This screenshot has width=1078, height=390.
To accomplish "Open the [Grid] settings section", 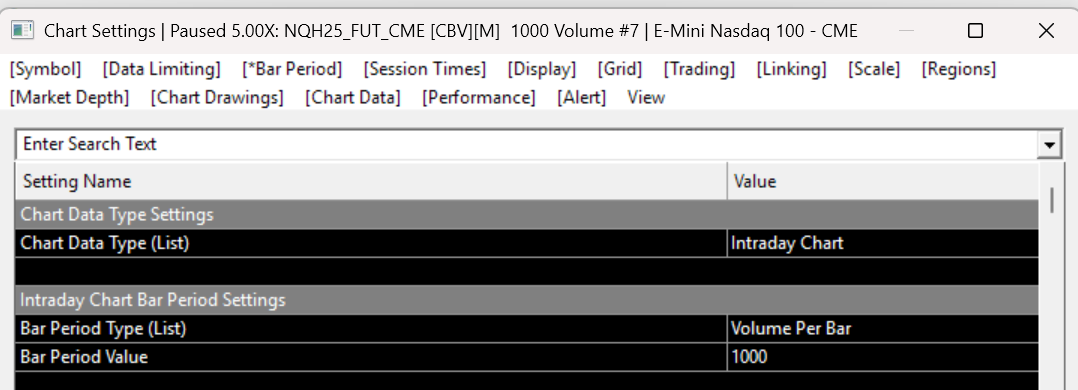I will pos(619,69).
